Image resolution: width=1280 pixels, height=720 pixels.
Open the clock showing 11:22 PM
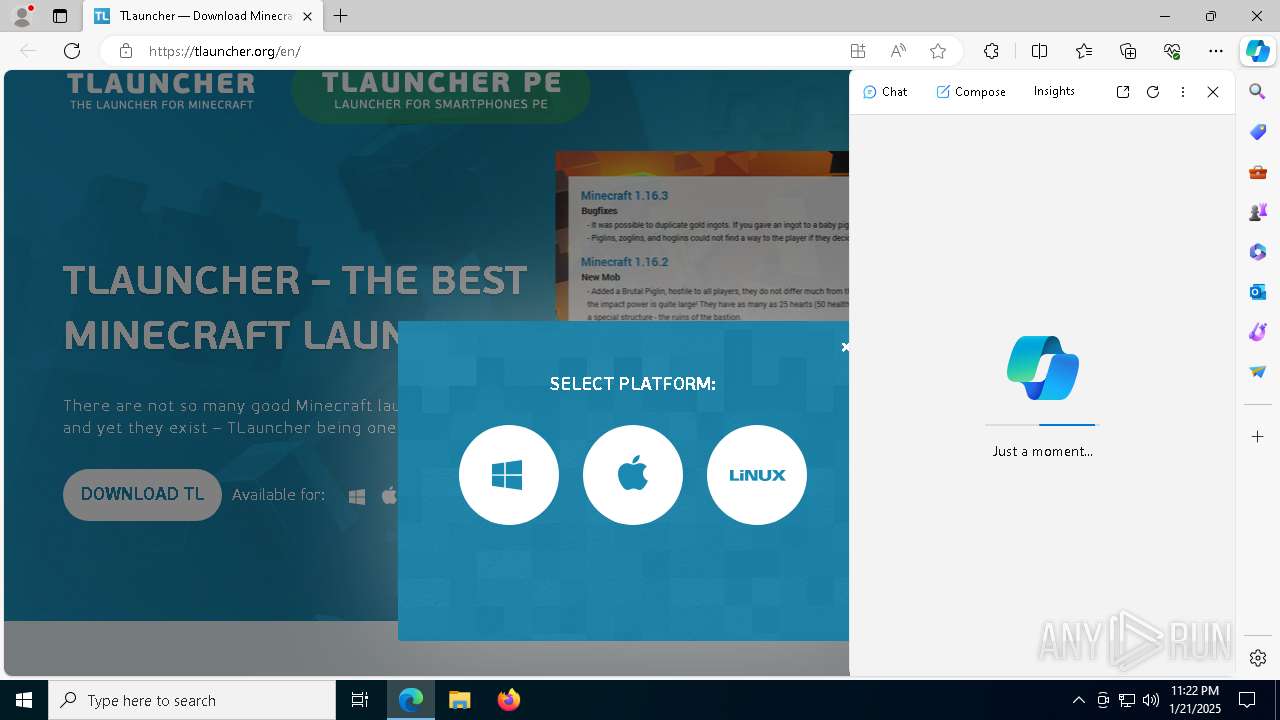(1195, 700)
